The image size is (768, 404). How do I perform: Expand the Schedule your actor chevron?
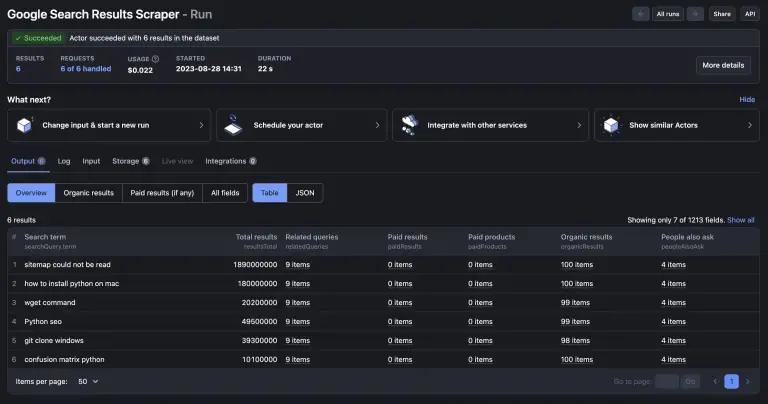pos(377,126)
